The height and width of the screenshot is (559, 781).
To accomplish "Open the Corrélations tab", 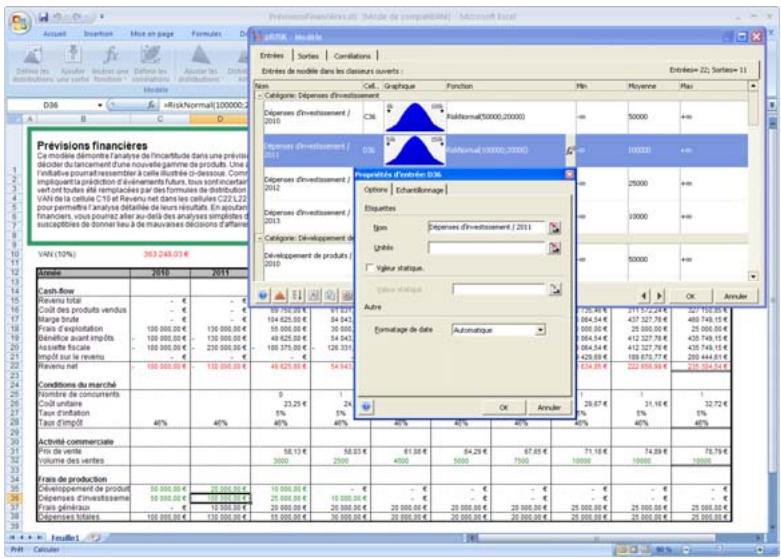I will [x=350, y=57].
